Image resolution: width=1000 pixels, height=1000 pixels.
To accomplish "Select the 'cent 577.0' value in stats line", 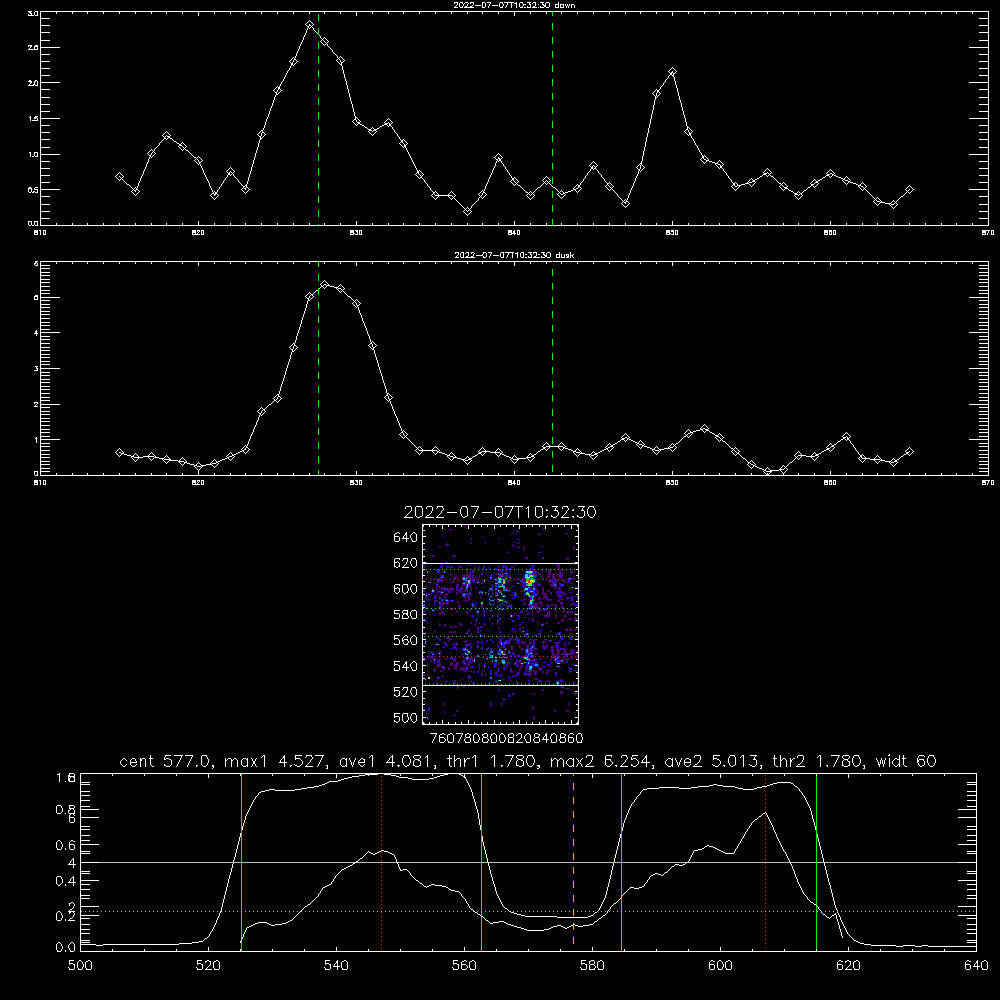I will pos(168,761).
